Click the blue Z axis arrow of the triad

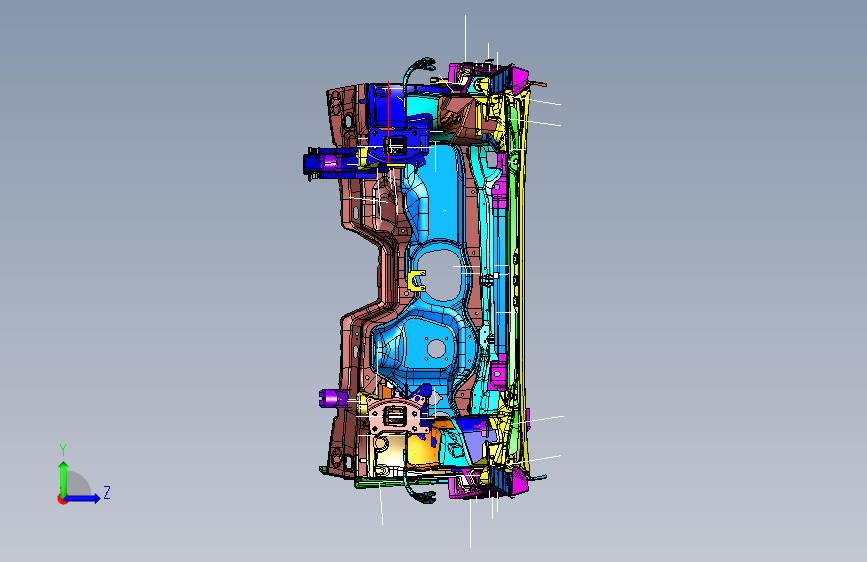pyautogui.click(x=83, y=498)
